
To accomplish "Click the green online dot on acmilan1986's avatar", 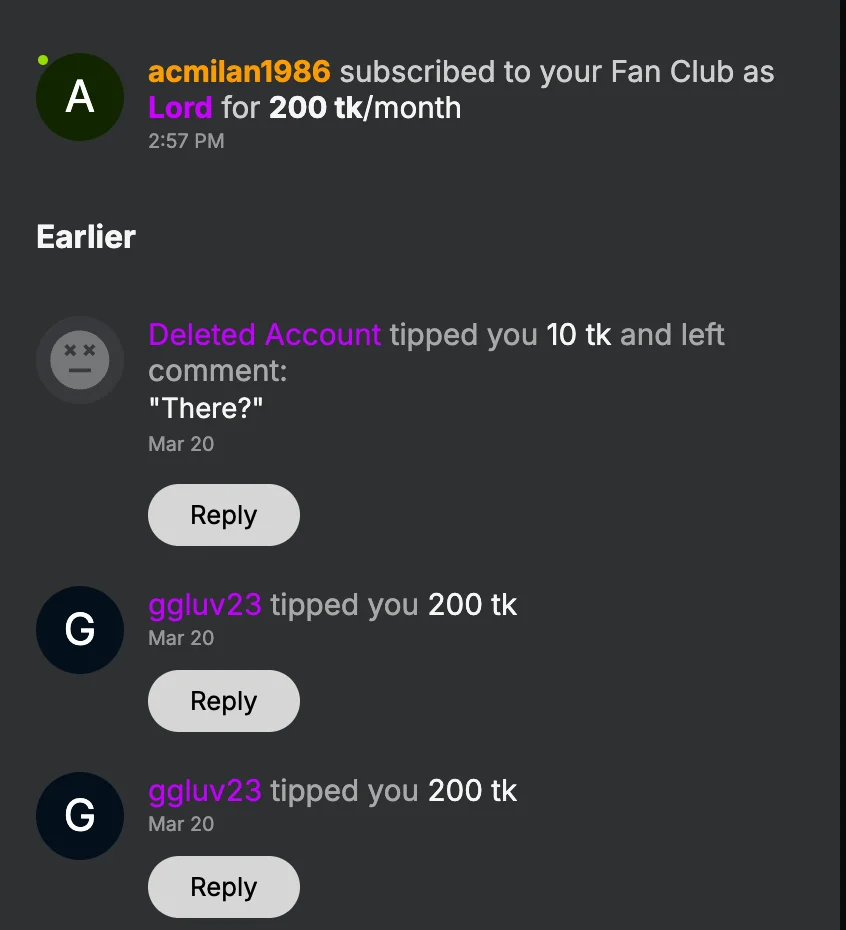I will pos(43,60).
